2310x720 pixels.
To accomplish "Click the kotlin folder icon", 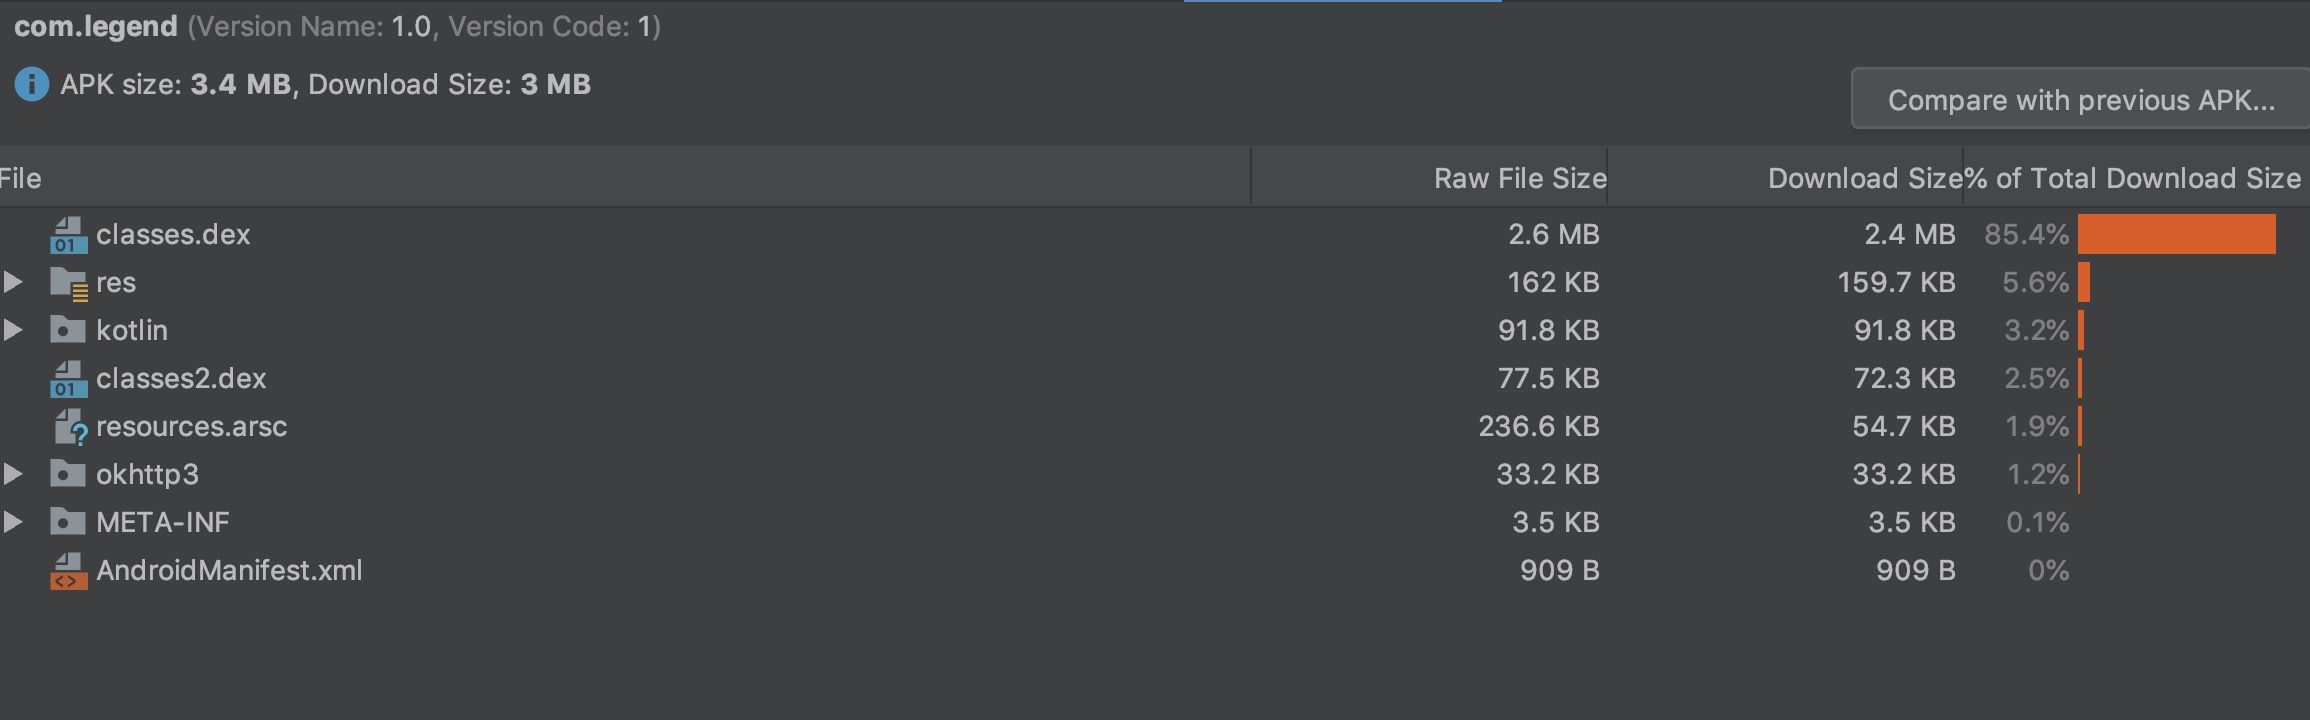I will pyautogui.click(x=68, y=330).
